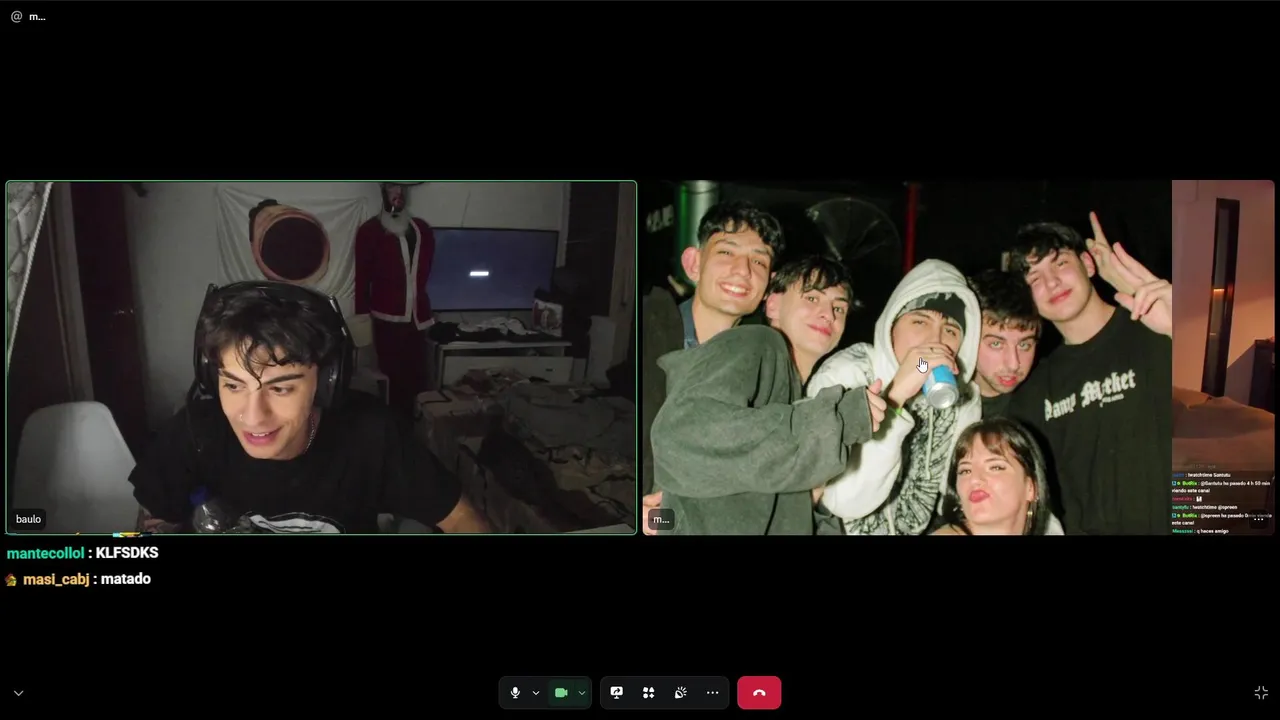The height and width of the screenshot is (720, 1280).
Task: Click the mantecollol chat username
Action: coord(46,553)
